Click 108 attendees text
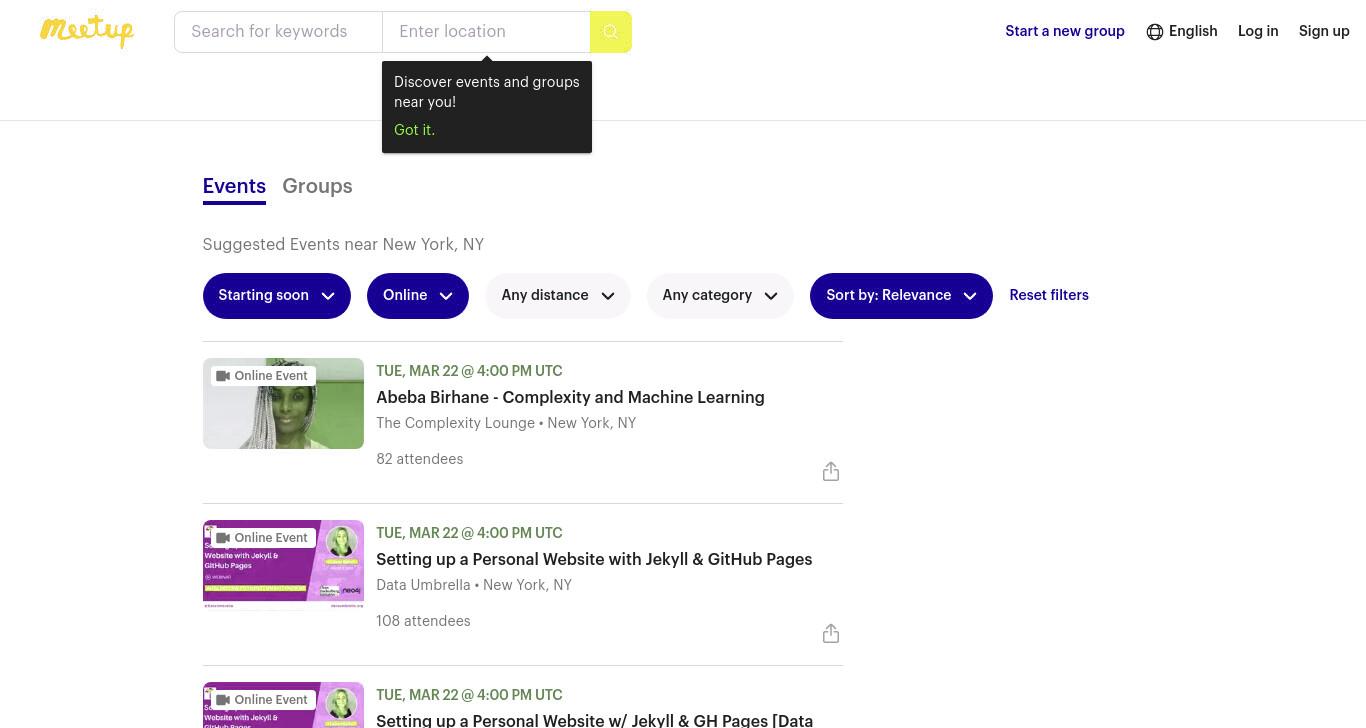This screenshot has height=728, width=1366. pyautogui.click(x=423, y=621)
